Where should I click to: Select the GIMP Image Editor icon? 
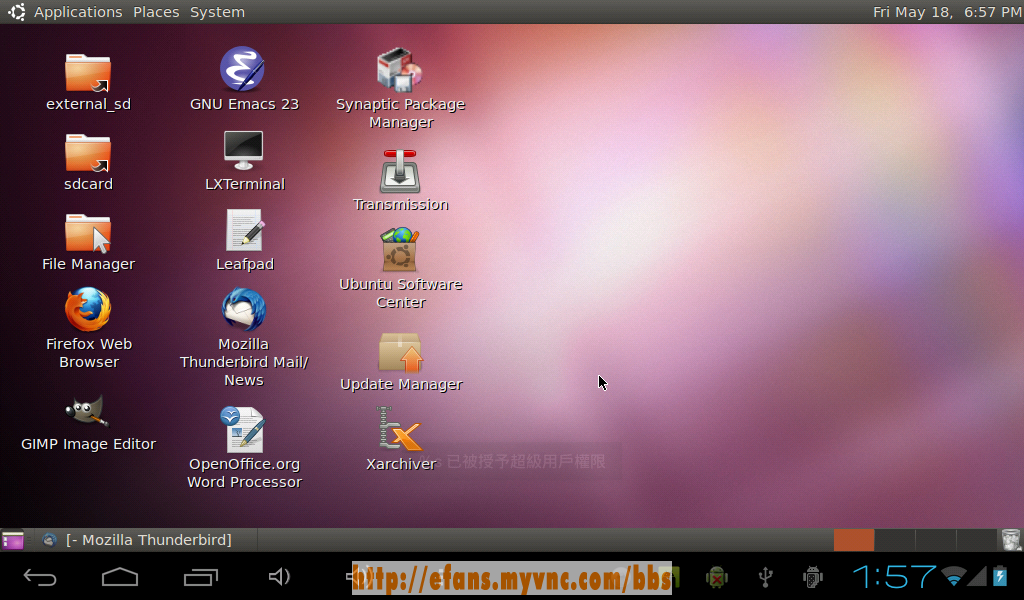pos(87,411)
